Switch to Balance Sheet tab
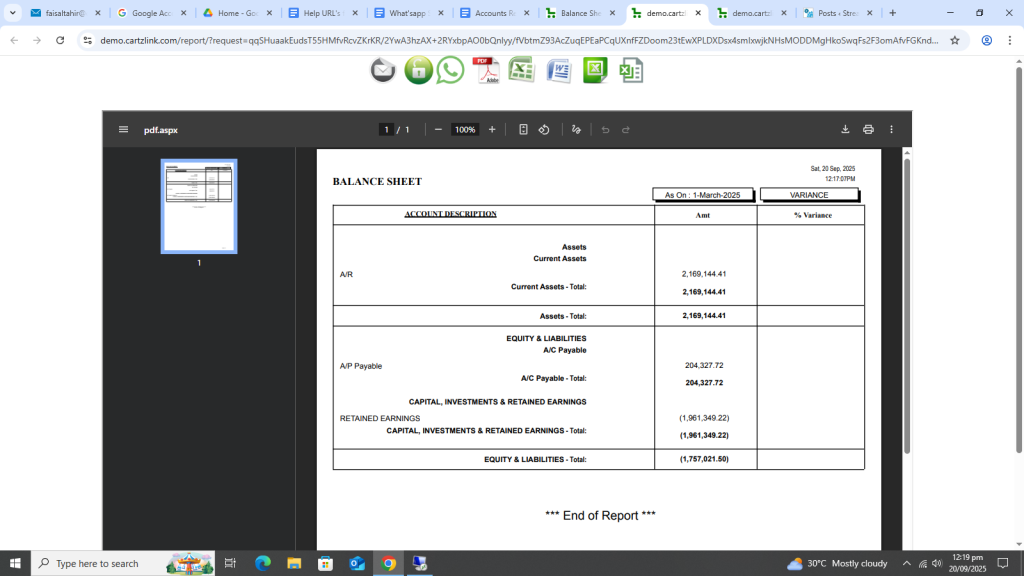This screenshot has width=1024, height=576. coord(579,13)
